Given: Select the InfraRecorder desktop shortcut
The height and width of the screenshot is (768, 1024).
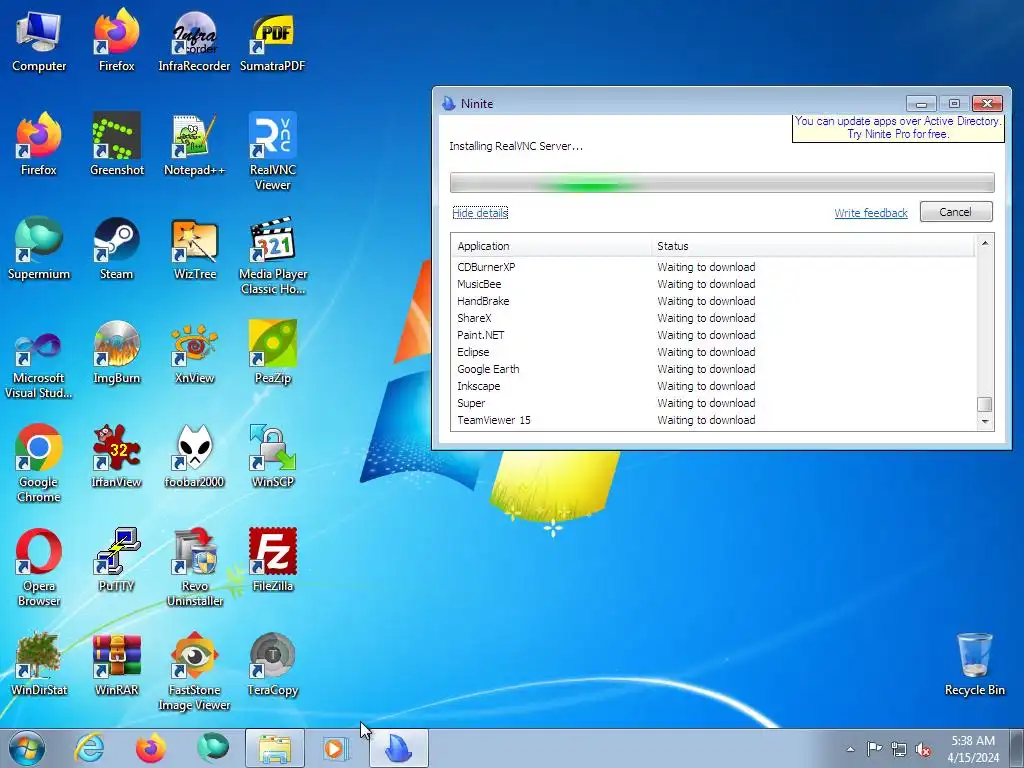Looking at the screenshot, I should point(194,42).
